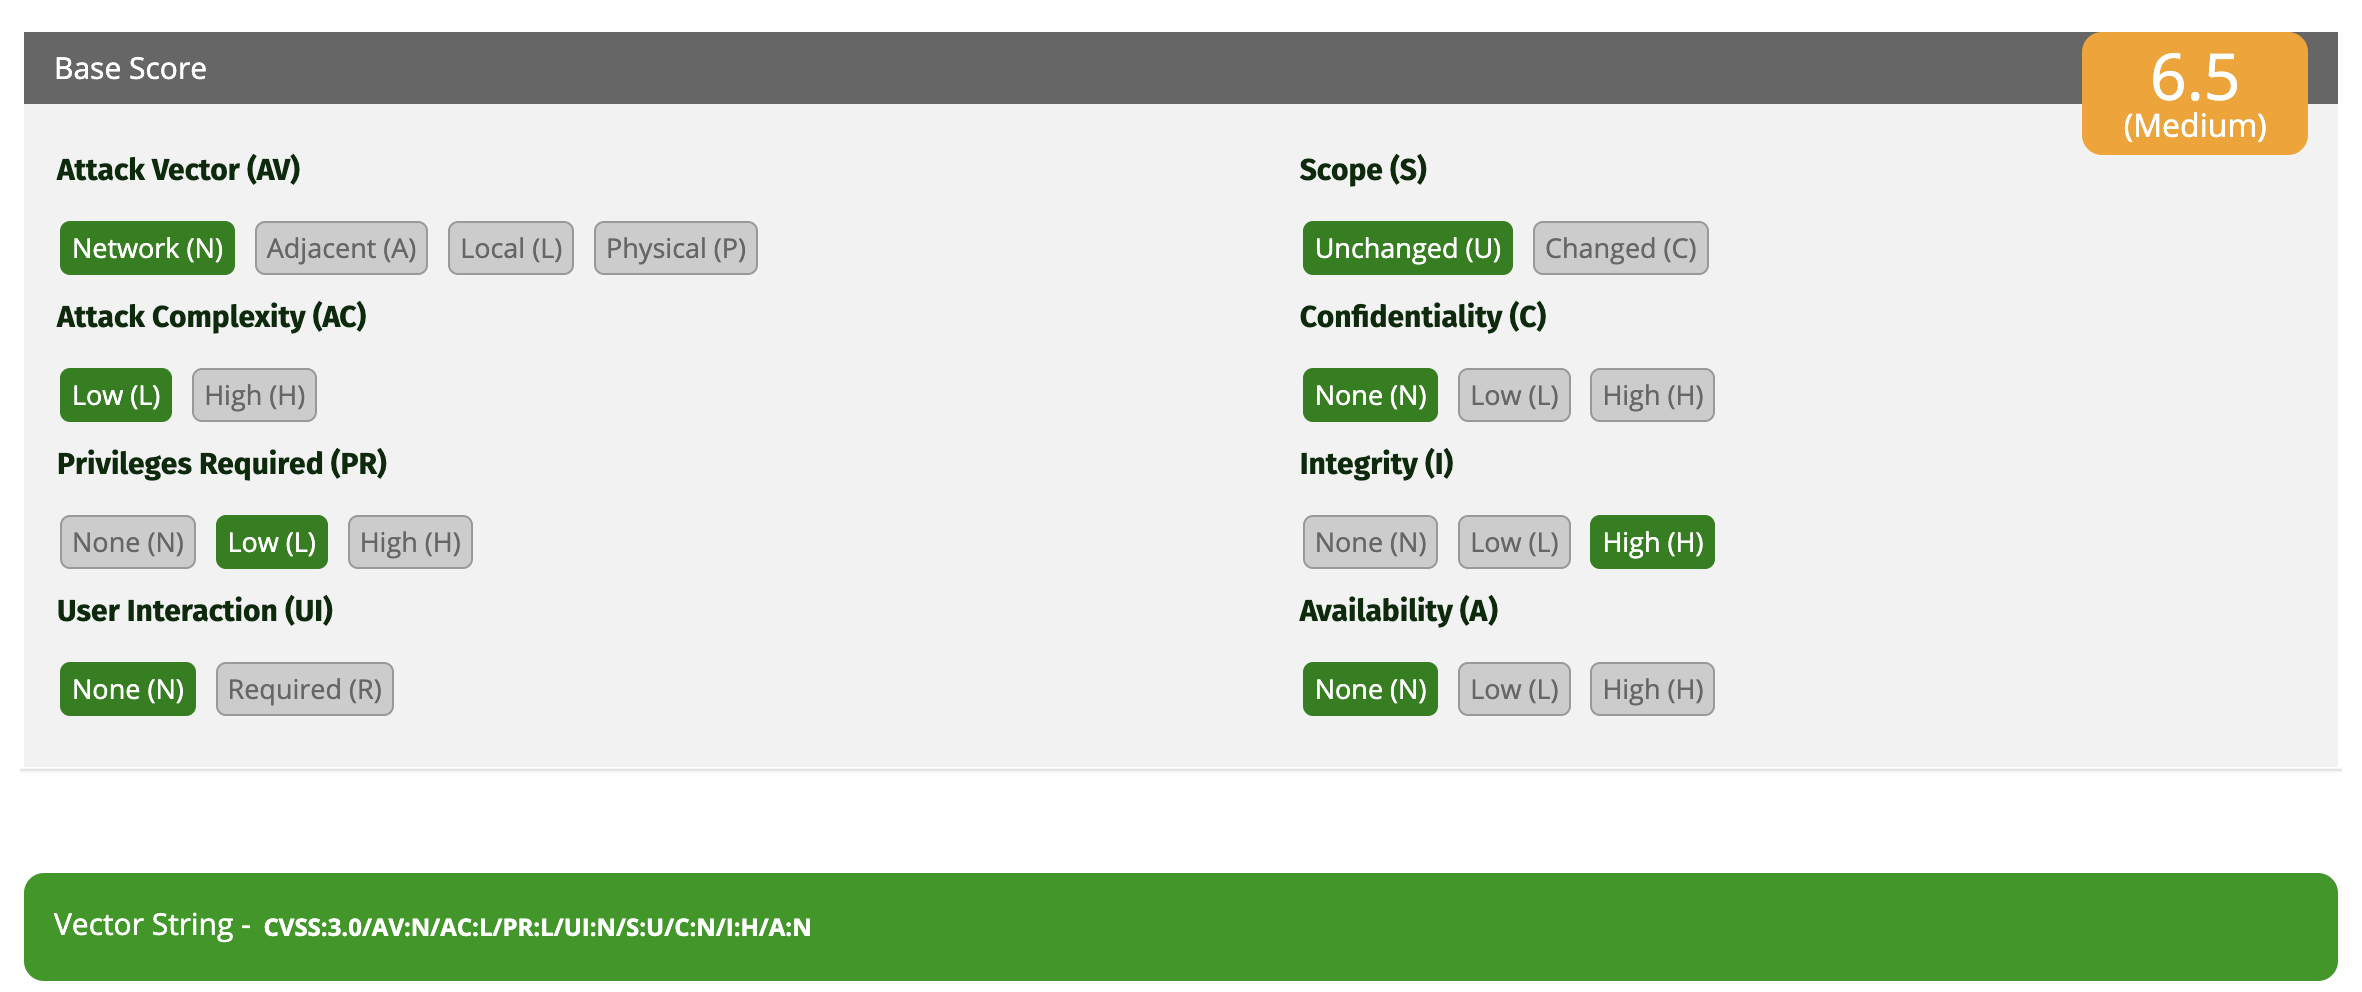Image resolution: width=2362 pixels, height=992 pixels.
Task: Select Unchanged (U) scope
Action: point(1407,248)
